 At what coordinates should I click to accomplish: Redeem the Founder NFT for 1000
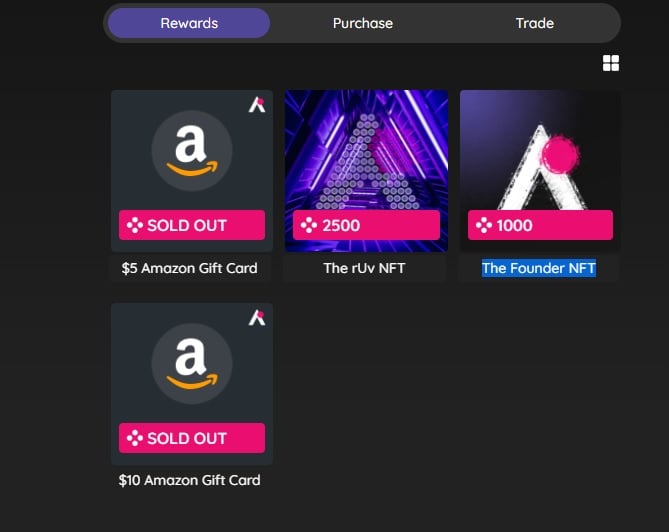[540, 225]
